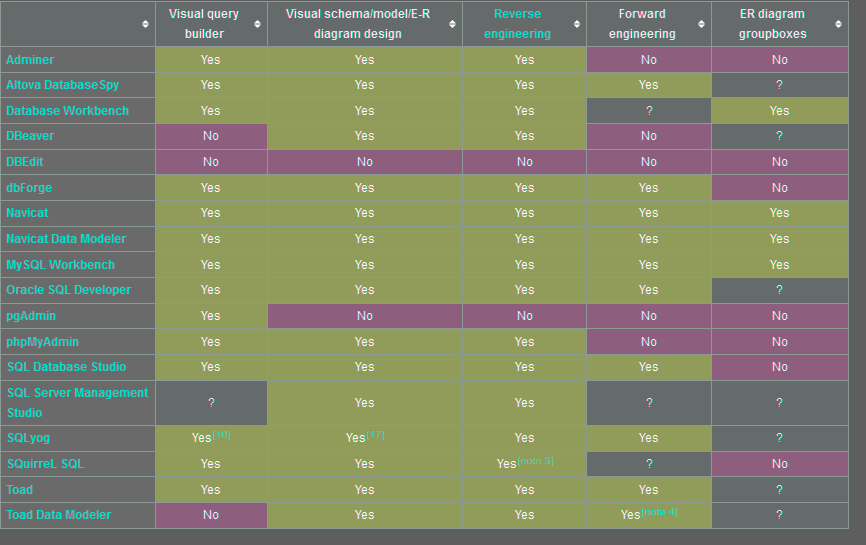Click the Forward engineering header text
866x545 pixels.
click(642, 24)
